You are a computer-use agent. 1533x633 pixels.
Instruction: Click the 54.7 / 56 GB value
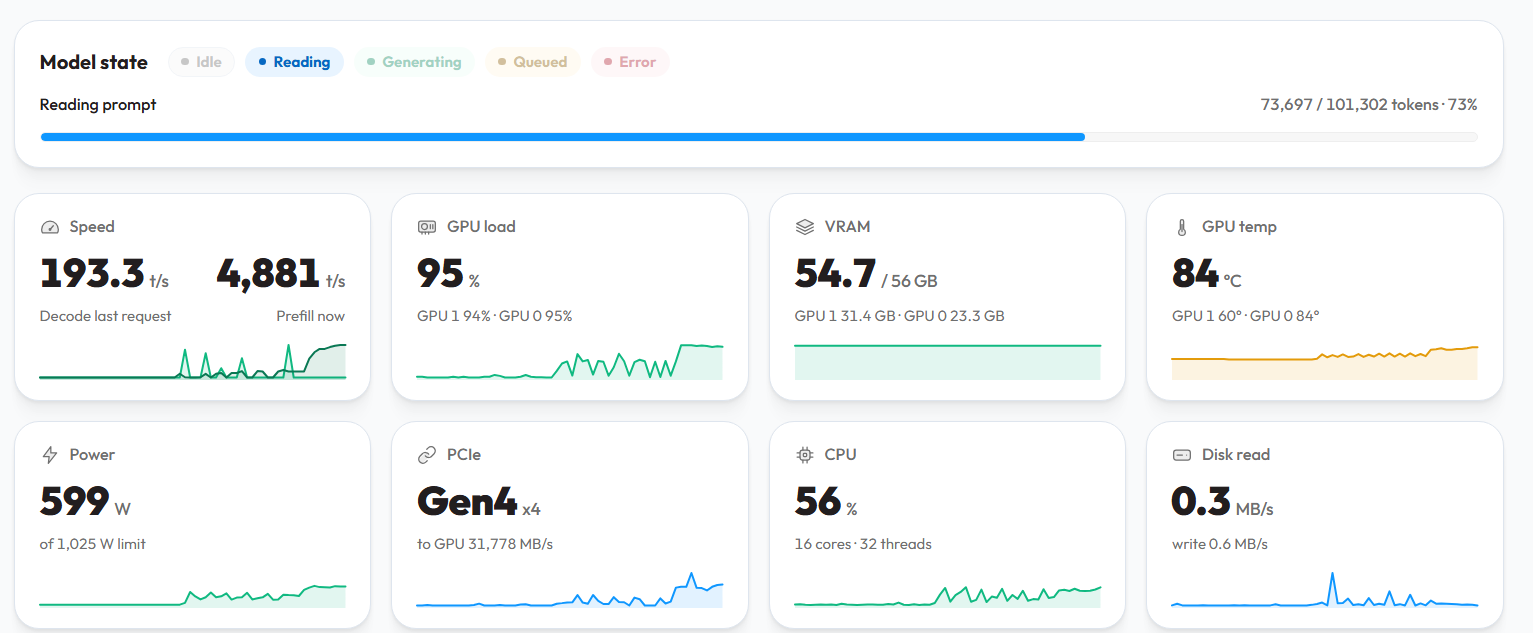coord(866,274)
